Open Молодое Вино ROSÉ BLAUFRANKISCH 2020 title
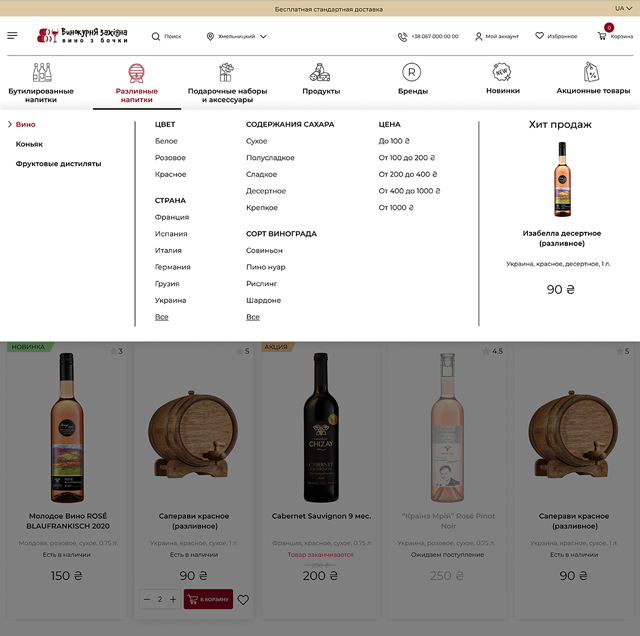This screenshot has width=640, height=636. pyautogui.click(x=68, y=521)
